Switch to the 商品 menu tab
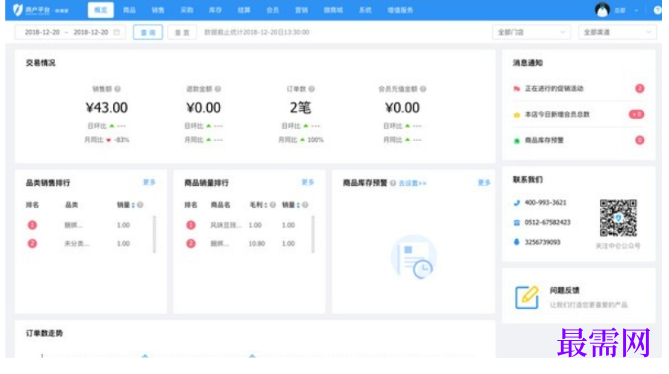This screenshot has width=669, height=374. [x=129, y=10]
